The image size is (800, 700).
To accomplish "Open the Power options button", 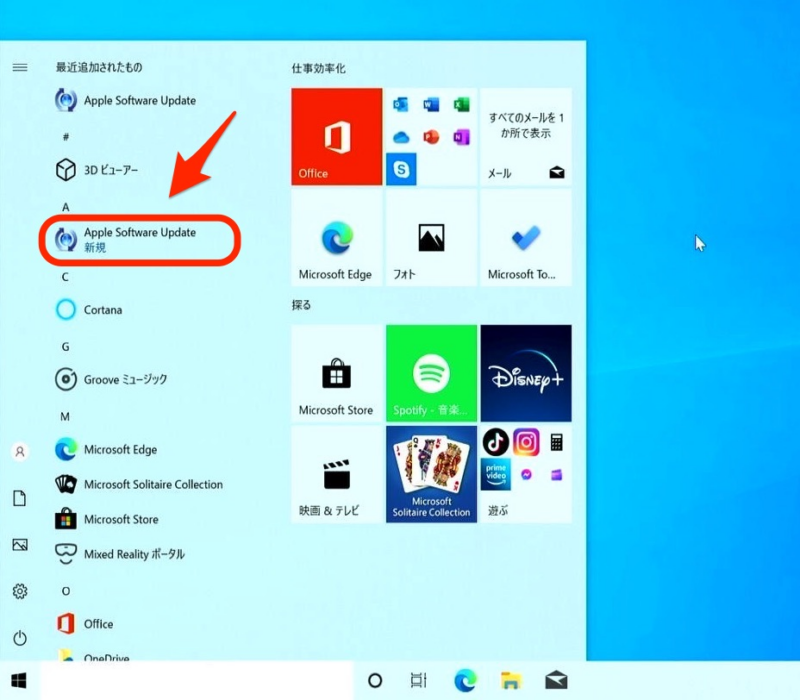I will (20, 638).
